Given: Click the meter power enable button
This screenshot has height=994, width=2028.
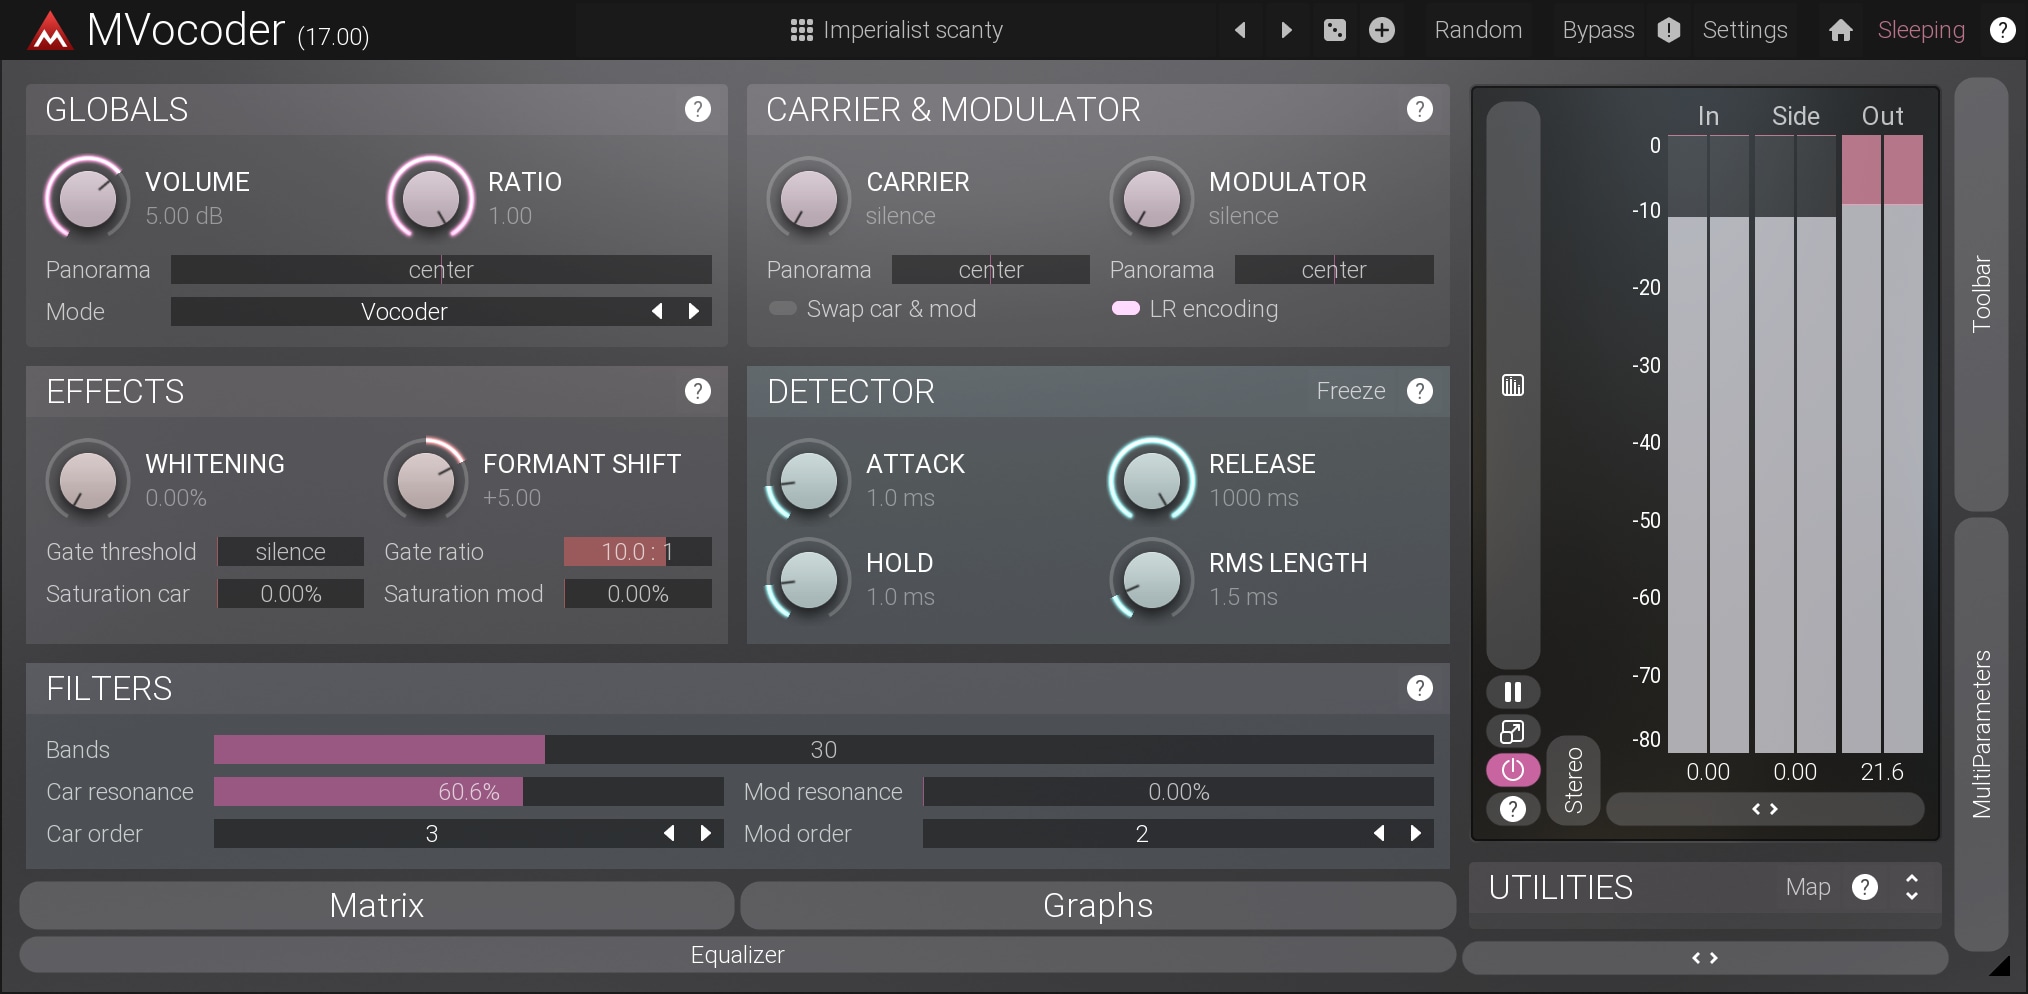Looking at the screenshot, I should (x=1512, y=769).
